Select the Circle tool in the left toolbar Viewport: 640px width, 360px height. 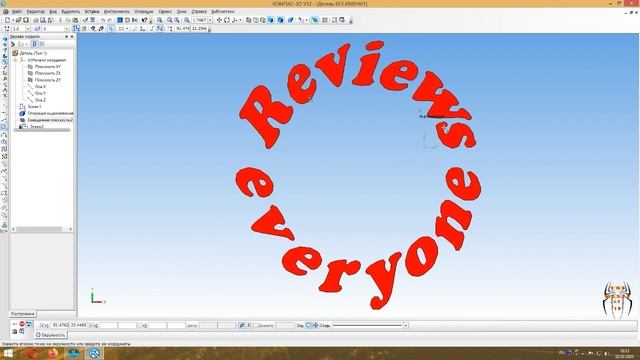click(4, 127)
